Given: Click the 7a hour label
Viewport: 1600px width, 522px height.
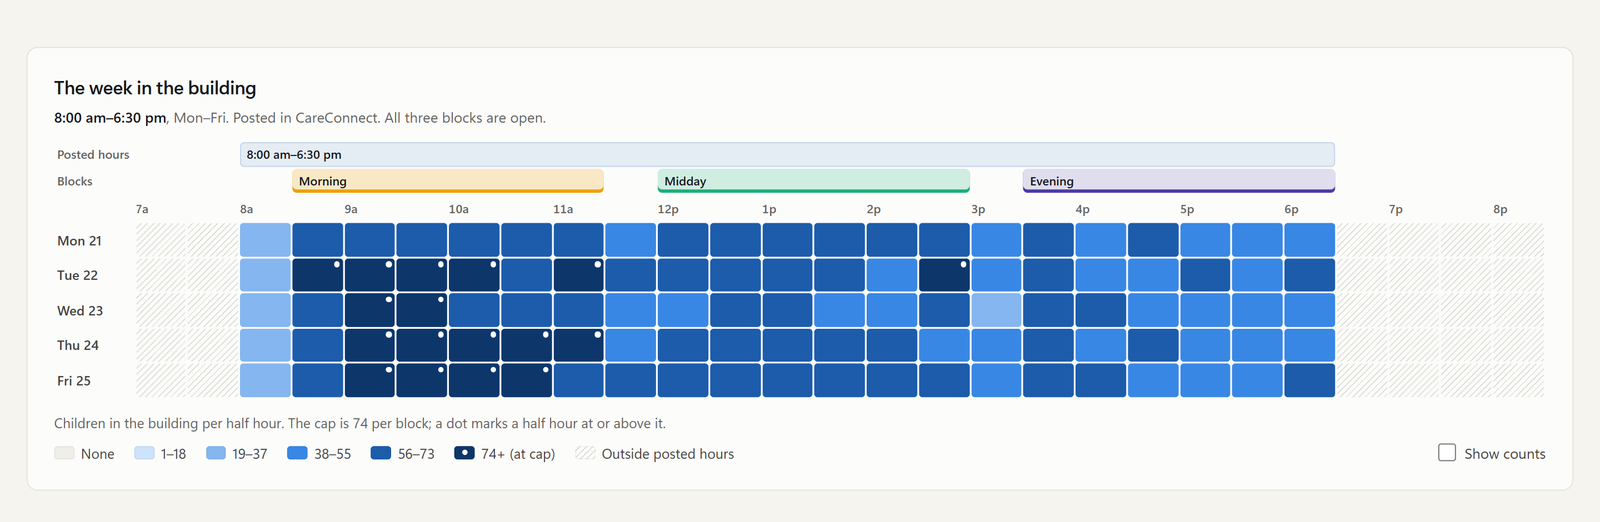Looking at the screenshot, I should coord(142,209).
